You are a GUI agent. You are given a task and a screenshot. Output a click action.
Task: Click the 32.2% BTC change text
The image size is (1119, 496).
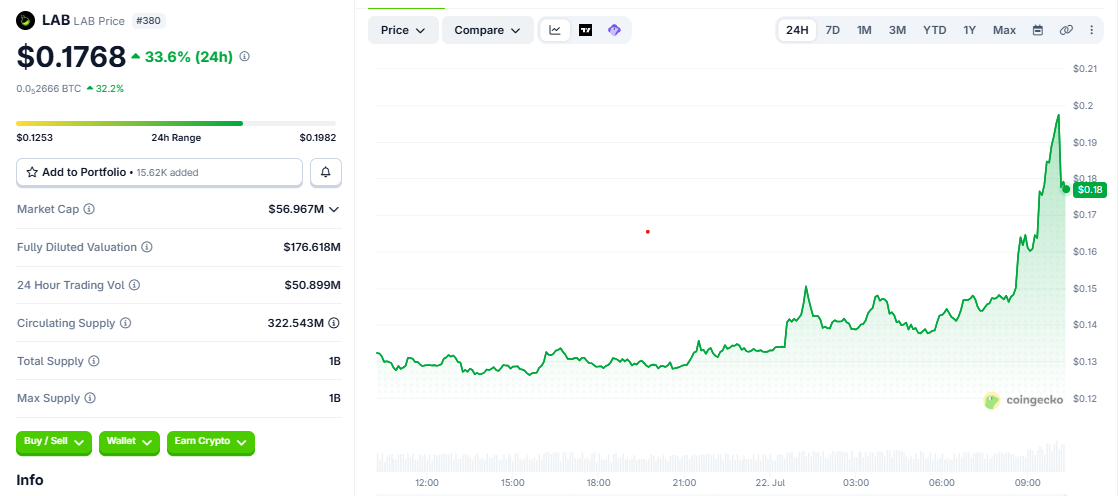tap(110, 88)
